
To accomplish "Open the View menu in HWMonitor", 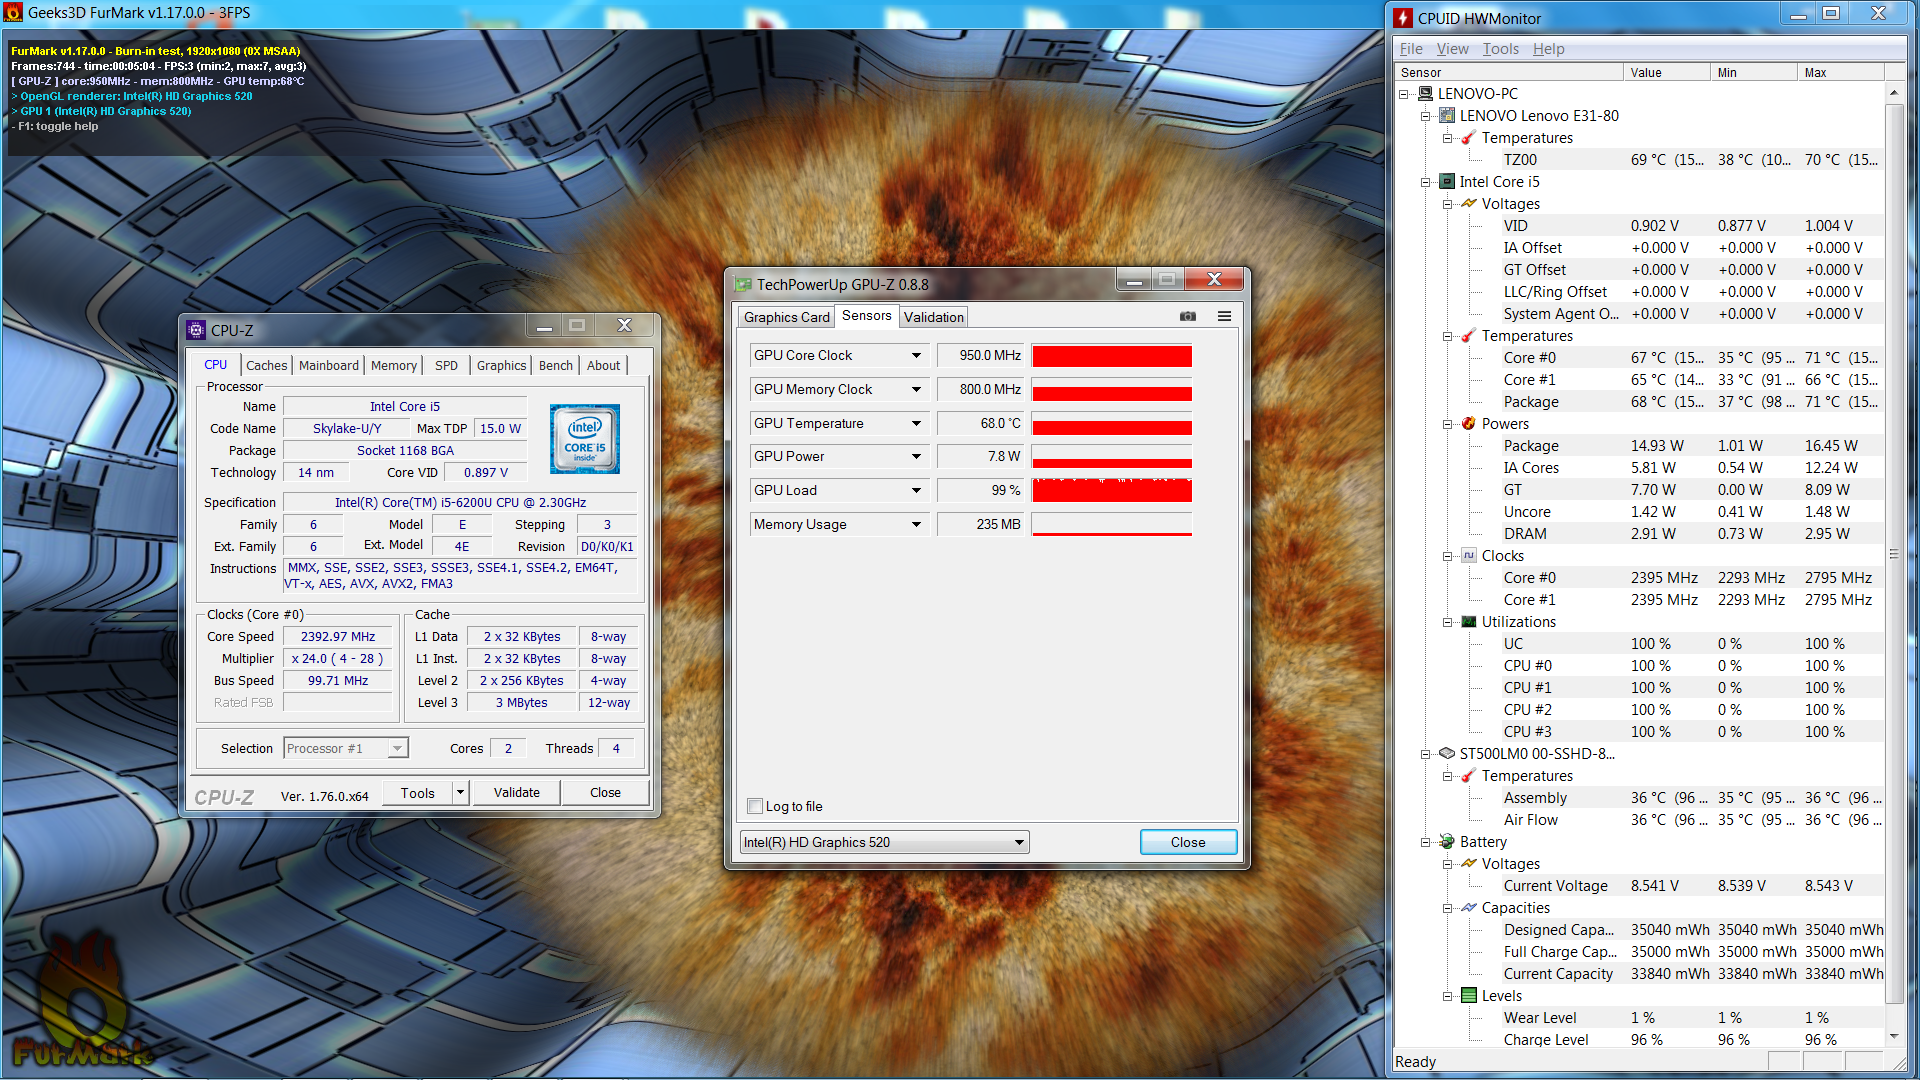I will coord(1452,49).
